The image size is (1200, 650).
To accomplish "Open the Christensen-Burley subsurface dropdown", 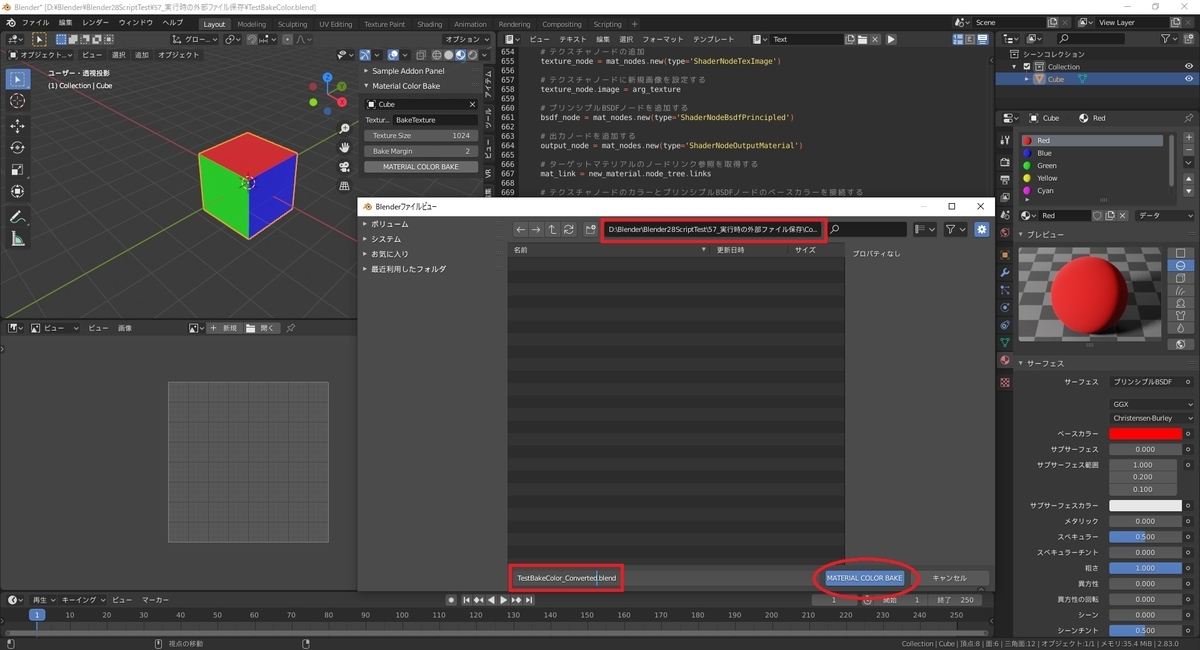I will (1152, 418).
